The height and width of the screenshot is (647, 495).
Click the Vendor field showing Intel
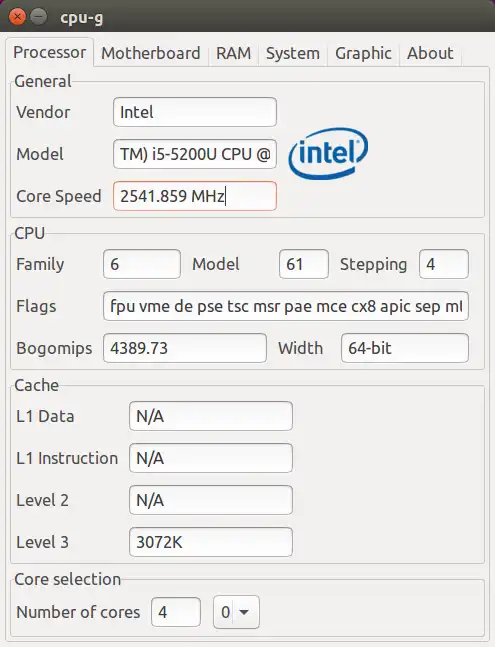point(195,112)
